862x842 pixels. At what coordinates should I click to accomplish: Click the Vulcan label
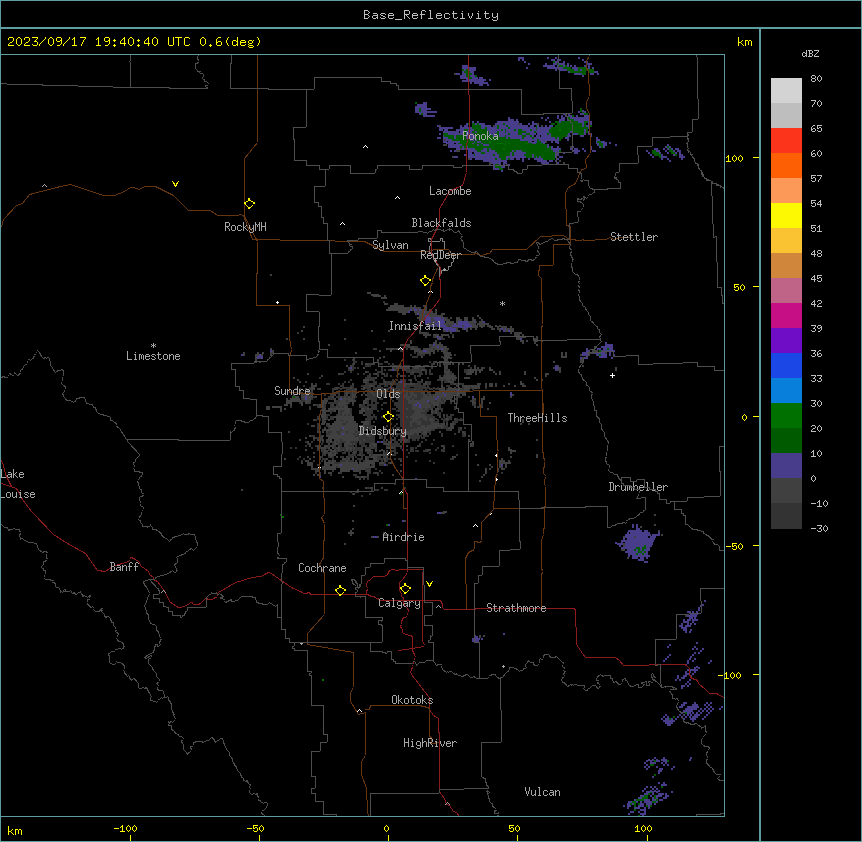point(543,792)
